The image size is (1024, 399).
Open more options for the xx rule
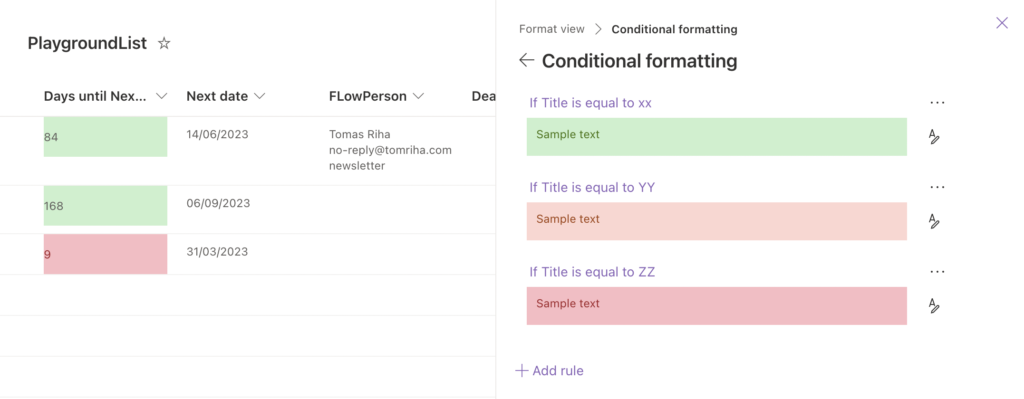(937, 103)
